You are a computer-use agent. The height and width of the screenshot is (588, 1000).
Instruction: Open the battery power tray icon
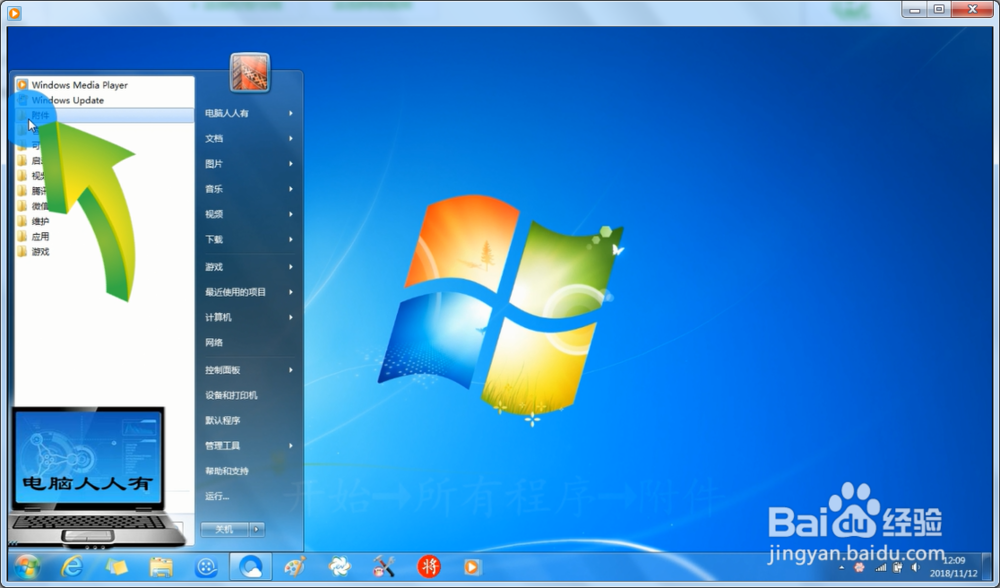(x=898, y=568)
